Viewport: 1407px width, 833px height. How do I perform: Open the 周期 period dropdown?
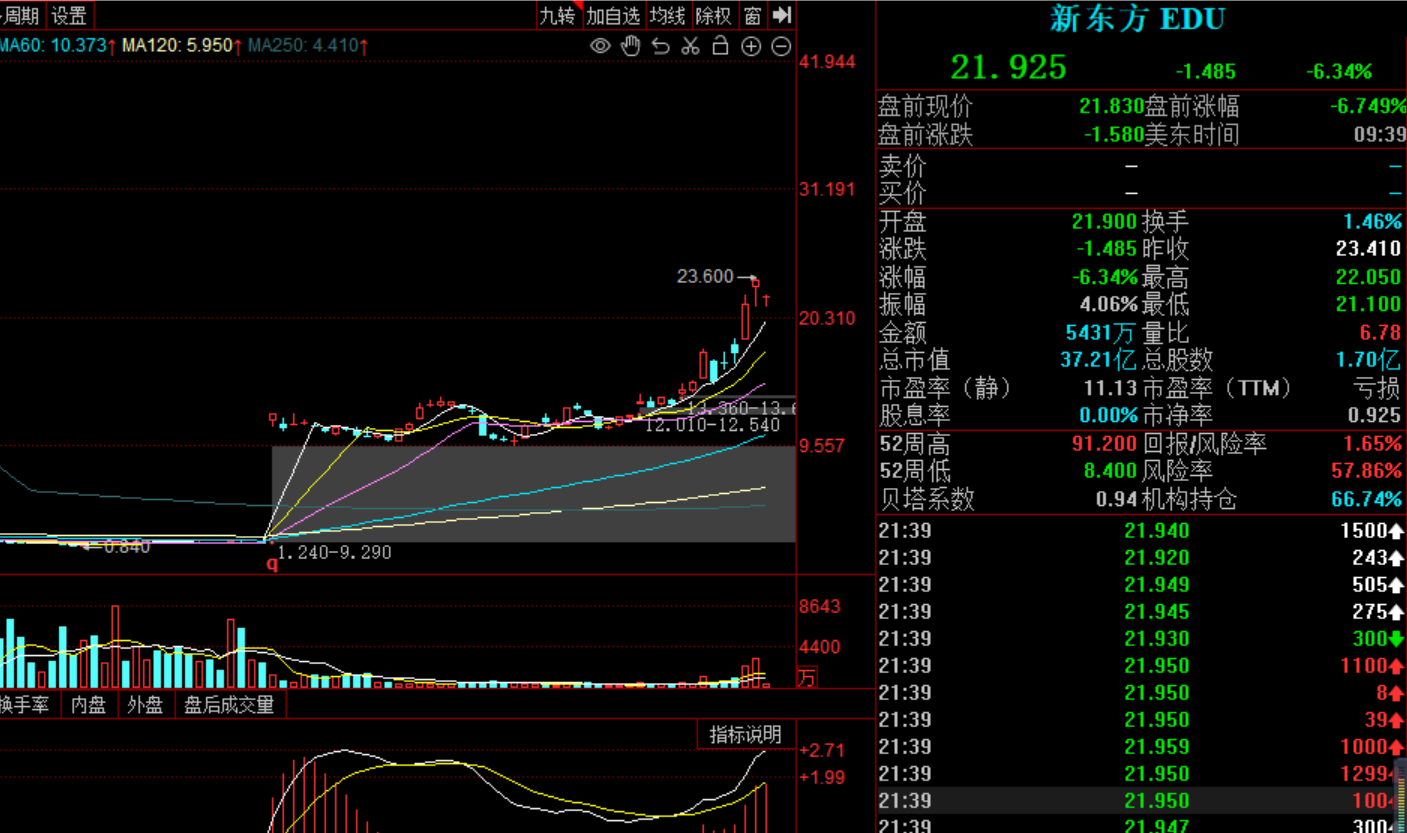click(20, 15)
